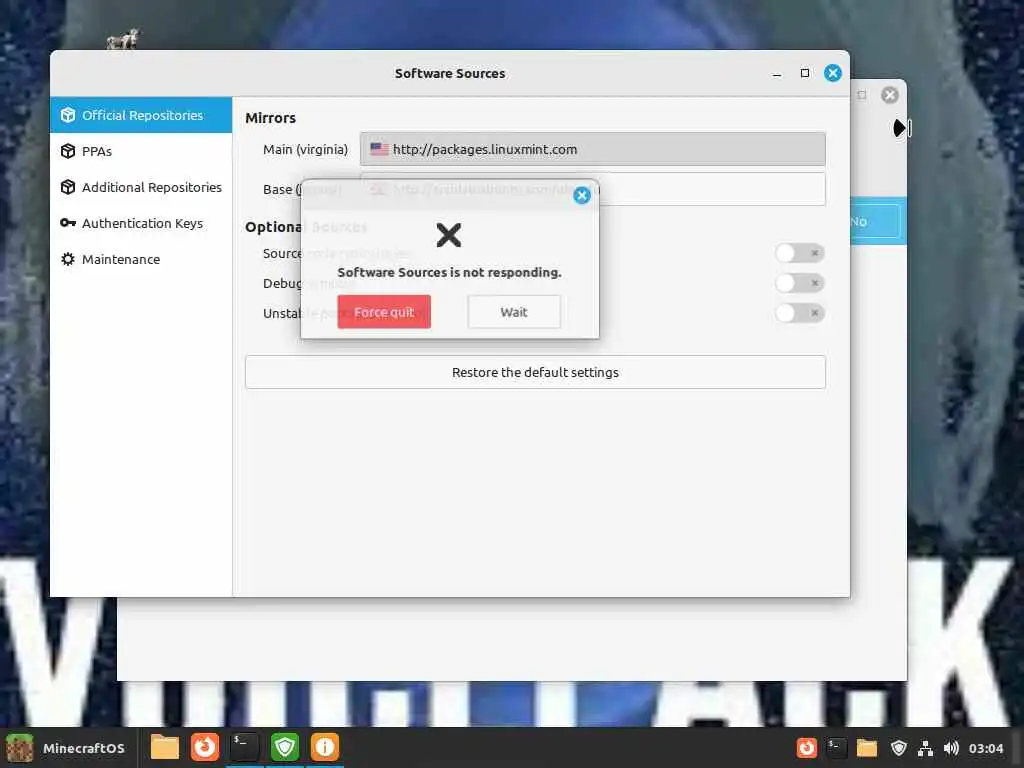Click the 03:04 clock
This screenshot has width=1024, height=768.
click(x=985, y=748)
